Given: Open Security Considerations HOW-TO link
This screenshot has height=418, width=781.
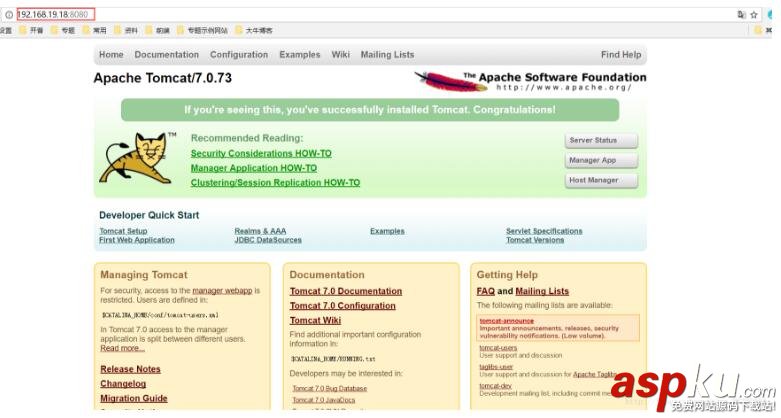Looking at the screenshot, I should coord(261,153).
